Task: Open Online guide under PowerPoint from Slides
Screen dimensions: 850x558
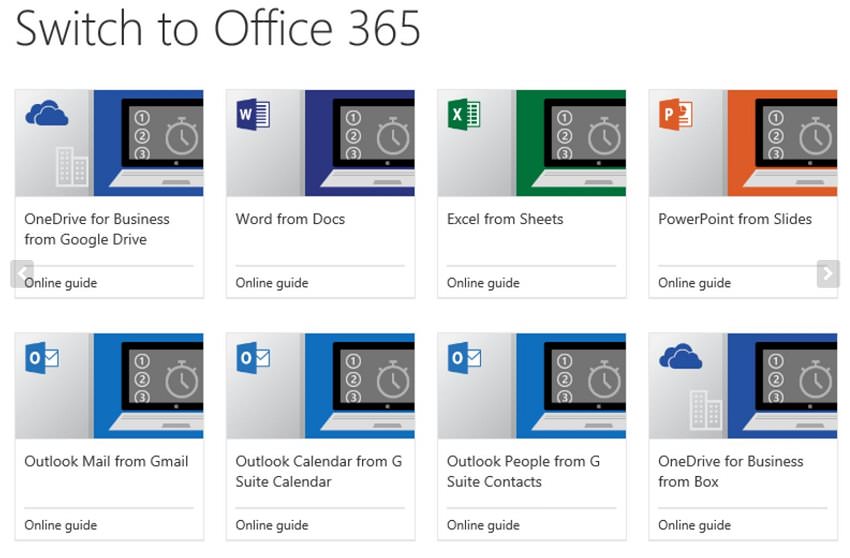Action: 694,283
